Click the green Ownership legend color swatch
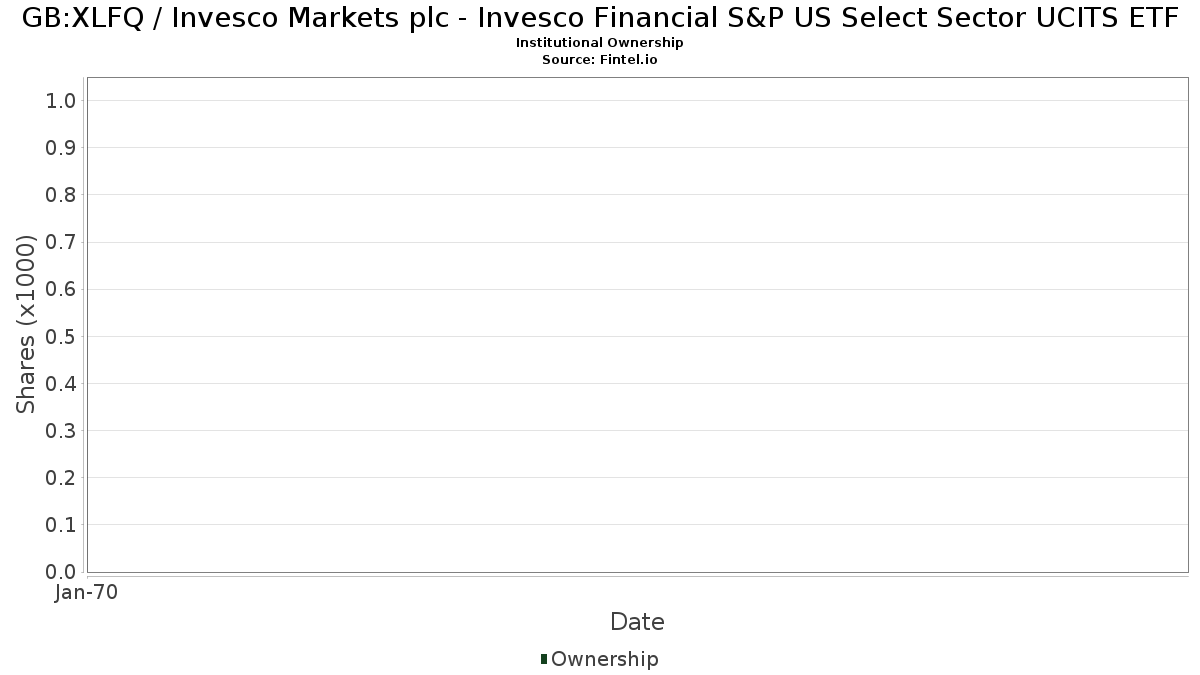 (x=544, y=658)
